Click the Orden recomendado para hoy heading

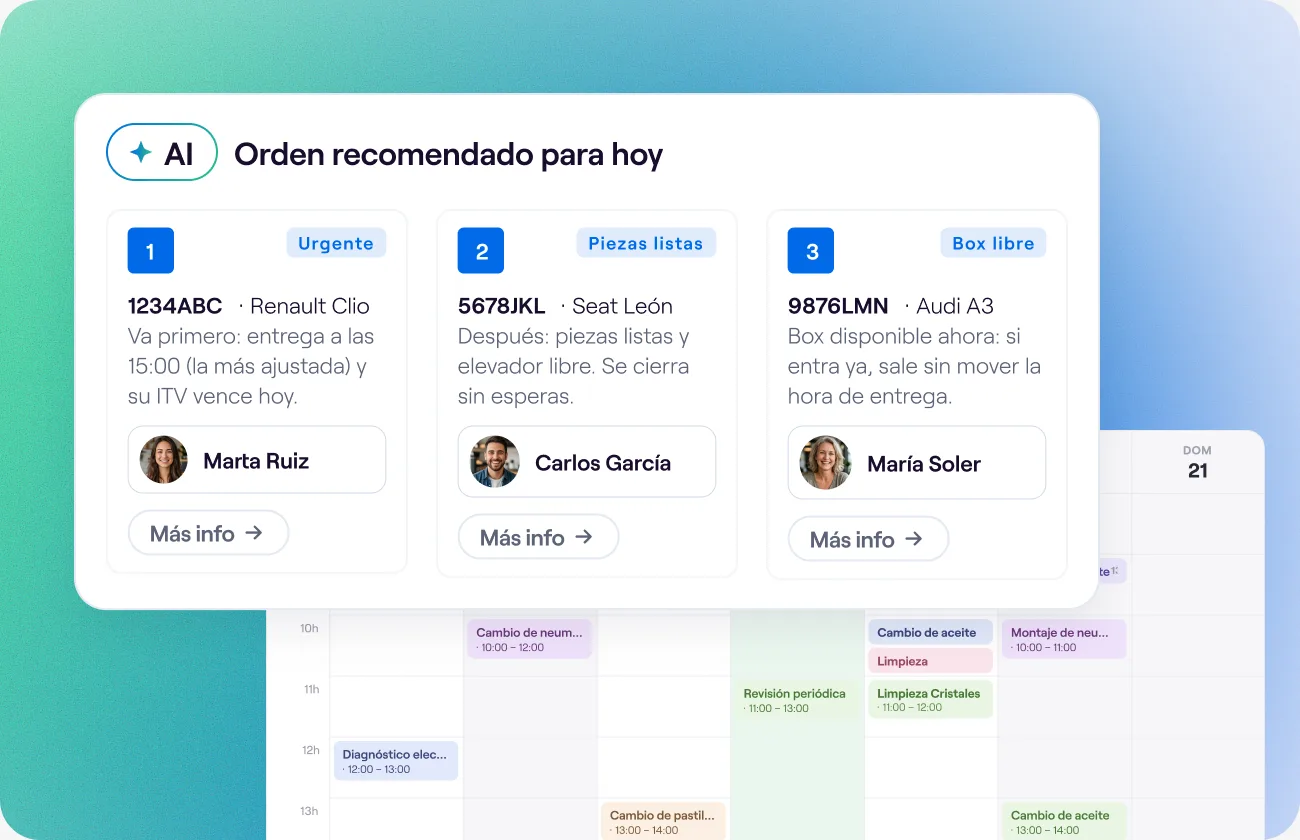[x=449, y=154]
